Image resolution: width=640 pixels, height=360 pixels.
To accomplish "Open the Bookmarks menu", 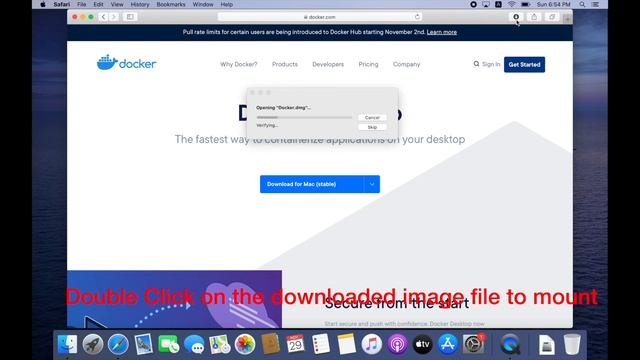I will 171,4.
